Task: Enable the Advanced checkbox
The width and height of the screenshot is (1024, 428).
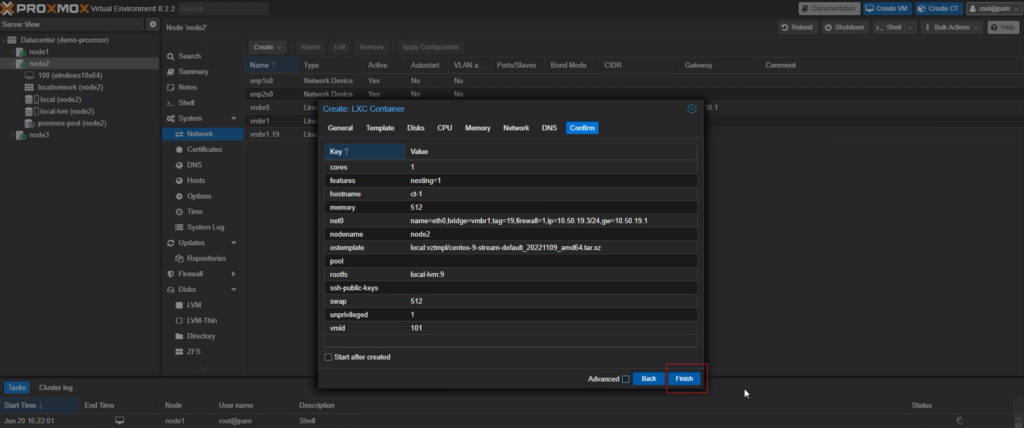Action: click(626, 379)
